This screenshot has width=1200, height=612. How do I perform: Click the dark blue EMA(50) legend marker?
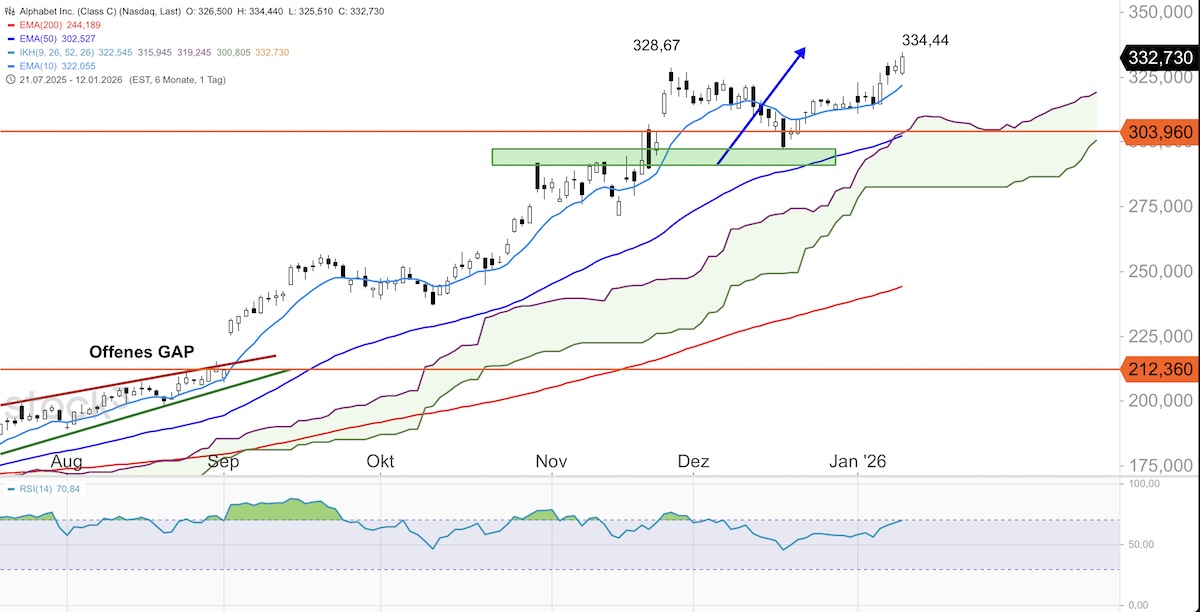coord(10,38)
